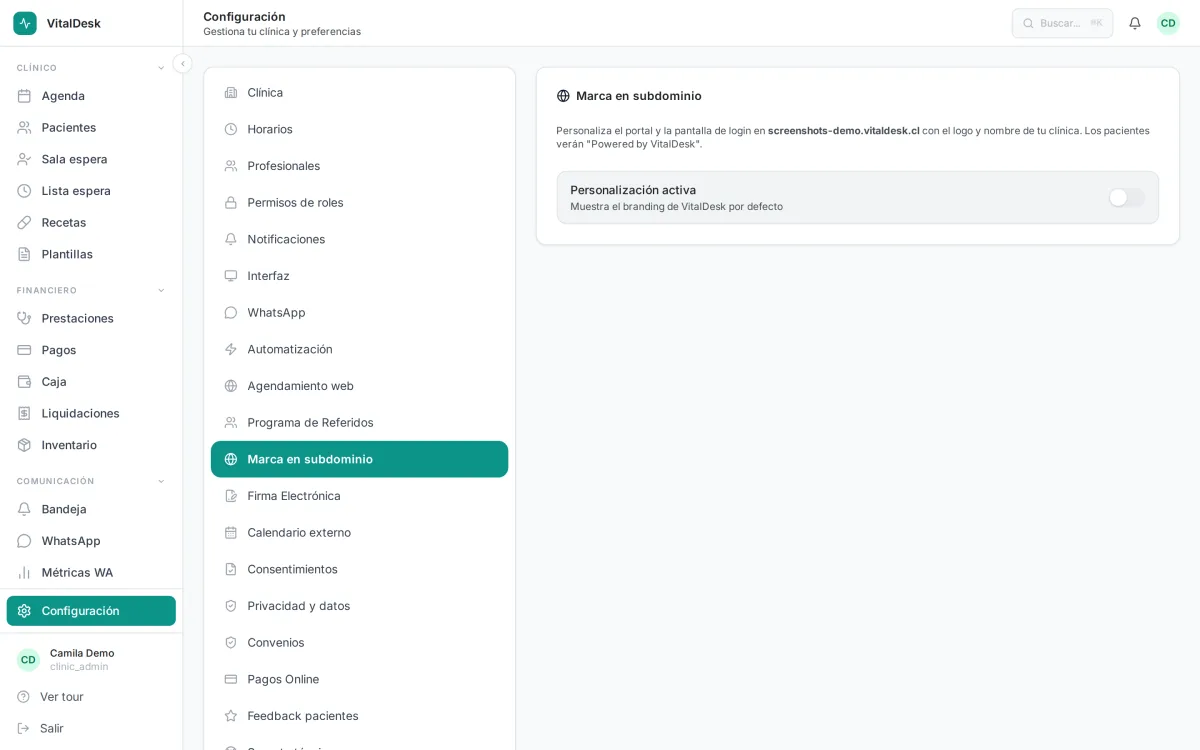Click the Plantillas document icon

24,254
